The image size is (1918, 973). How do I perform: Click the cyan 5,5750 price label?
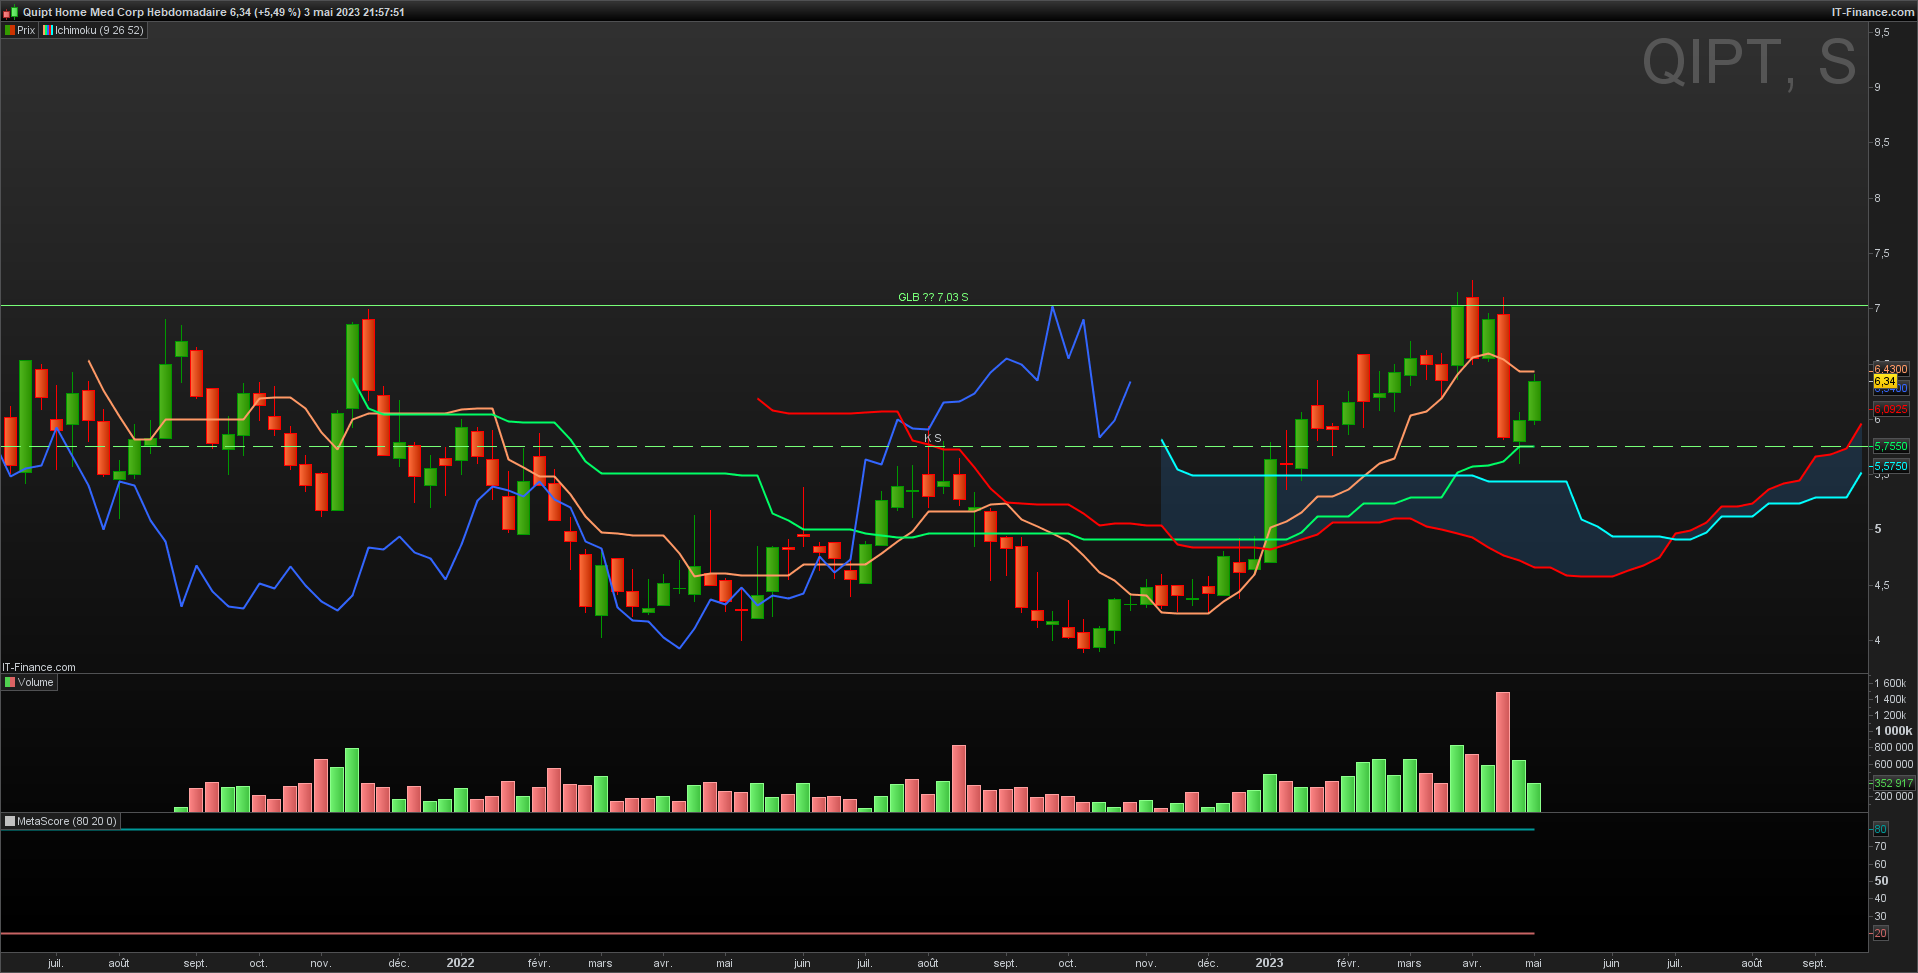click(1891, 466)
